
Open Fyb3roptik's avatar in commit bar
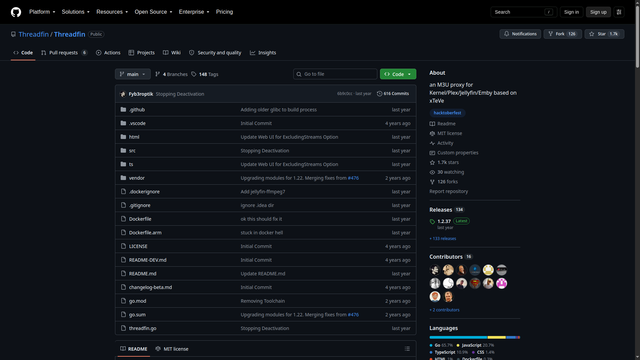point(123,94)
